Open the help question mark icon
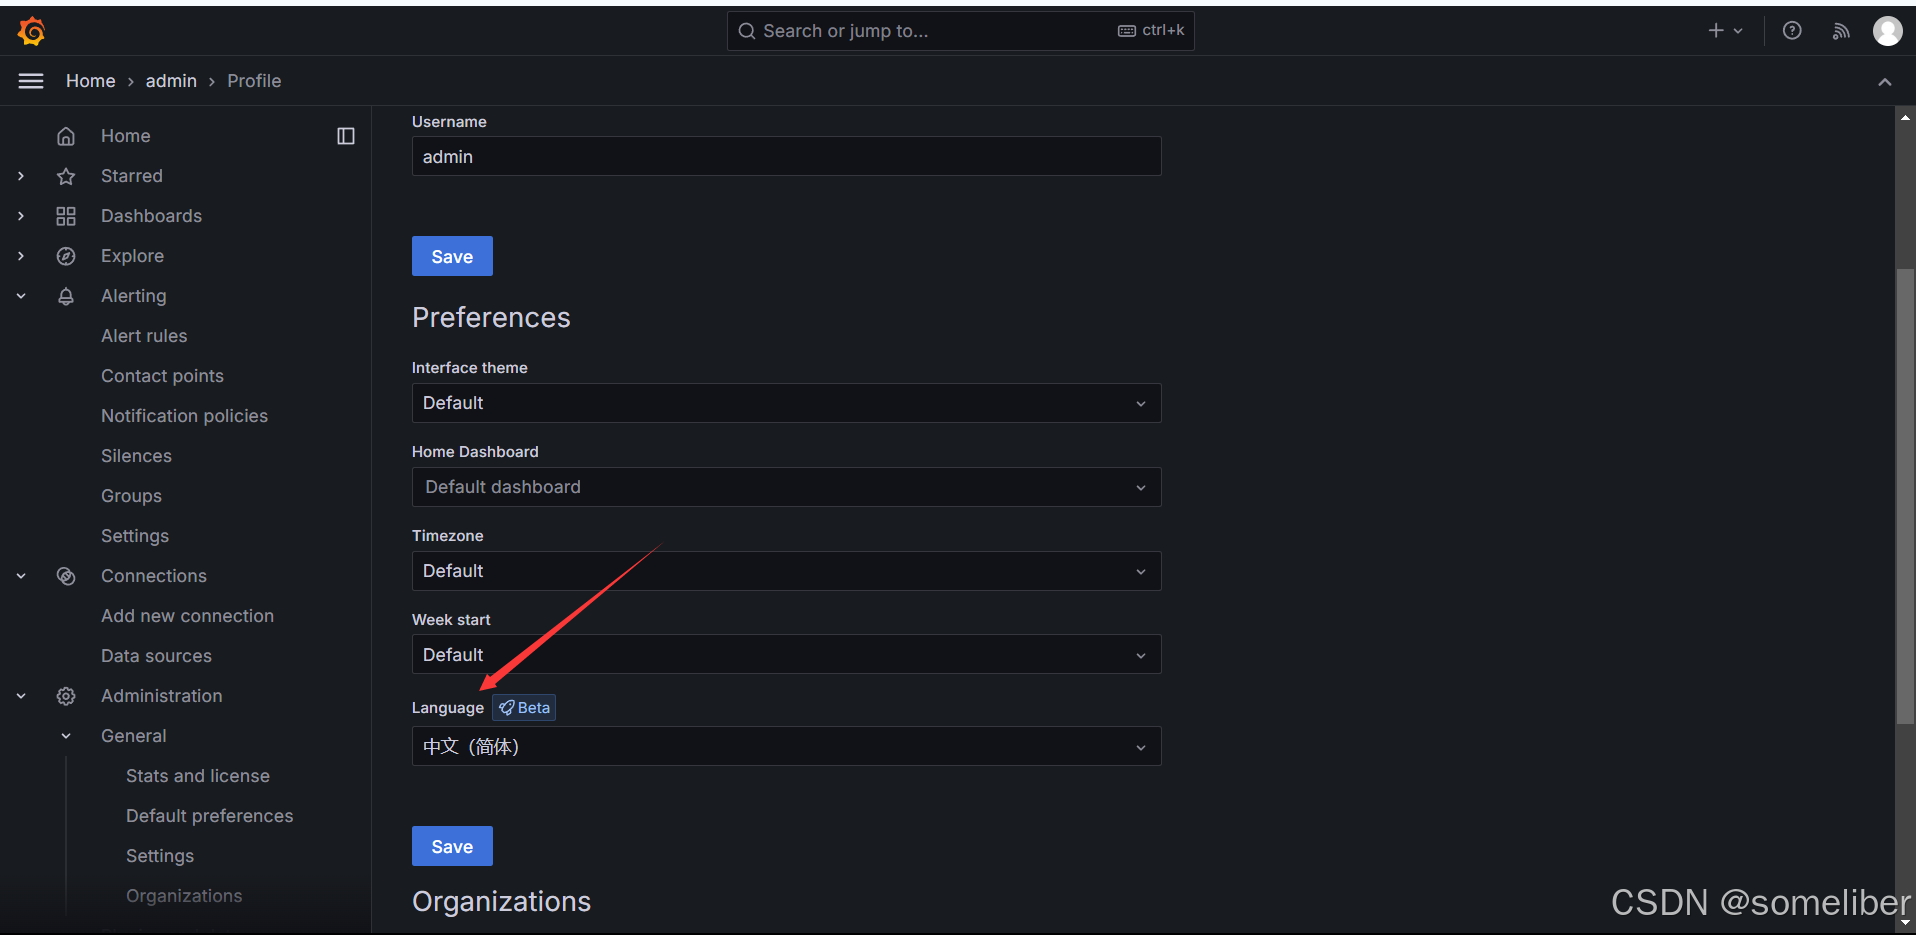This screenshot has height=935, width=1916. pos(1792,31)
